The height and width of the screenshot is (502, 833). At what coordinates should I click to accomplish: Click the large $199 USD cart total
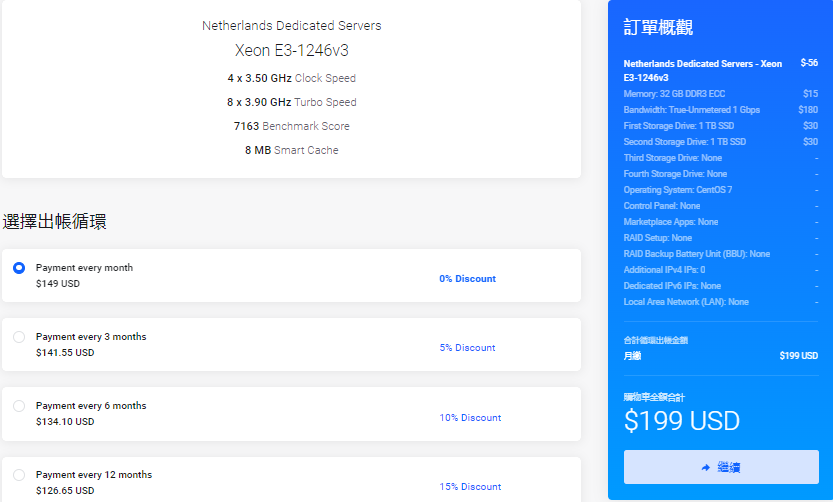[682, 421]
